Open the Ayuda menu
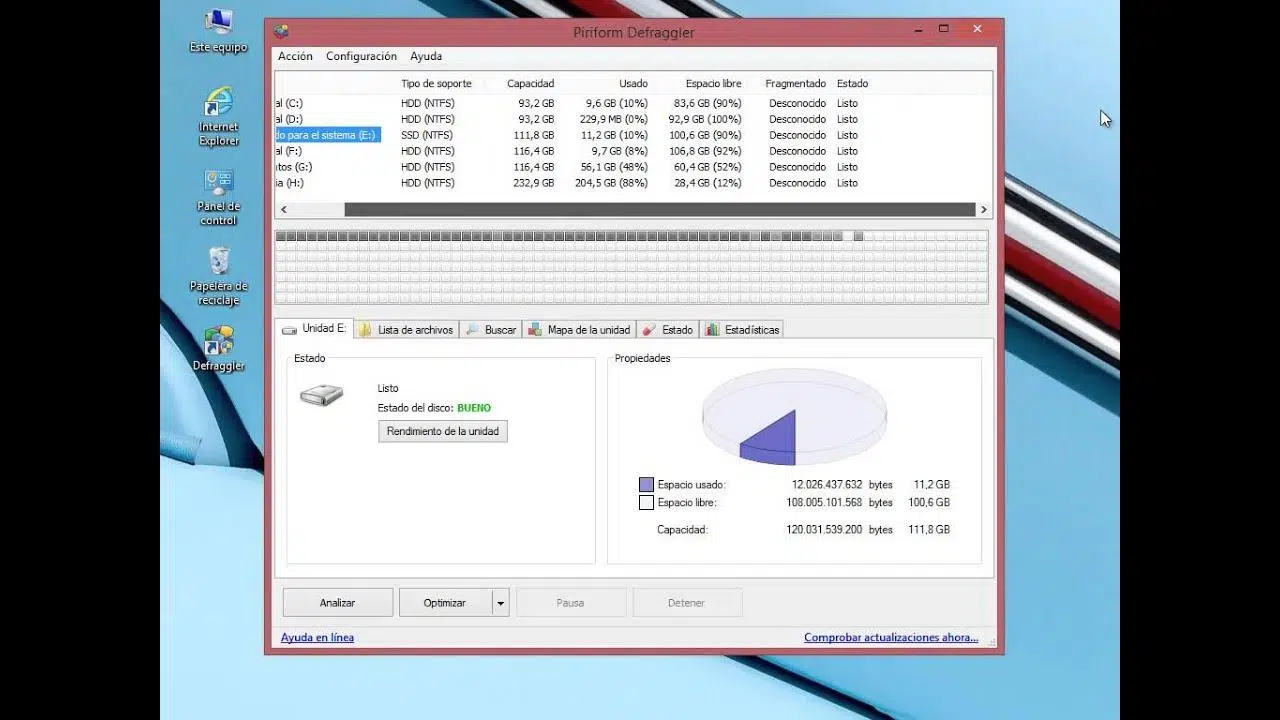This screenshot has width=1280, height=720. click(426, 56)
